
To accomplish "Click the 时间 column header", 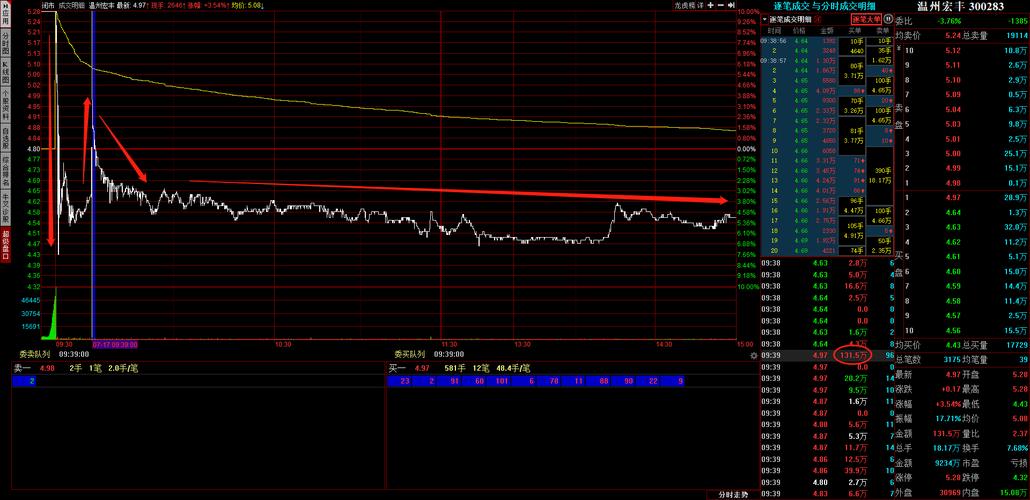I will click(x=775, y=31).
